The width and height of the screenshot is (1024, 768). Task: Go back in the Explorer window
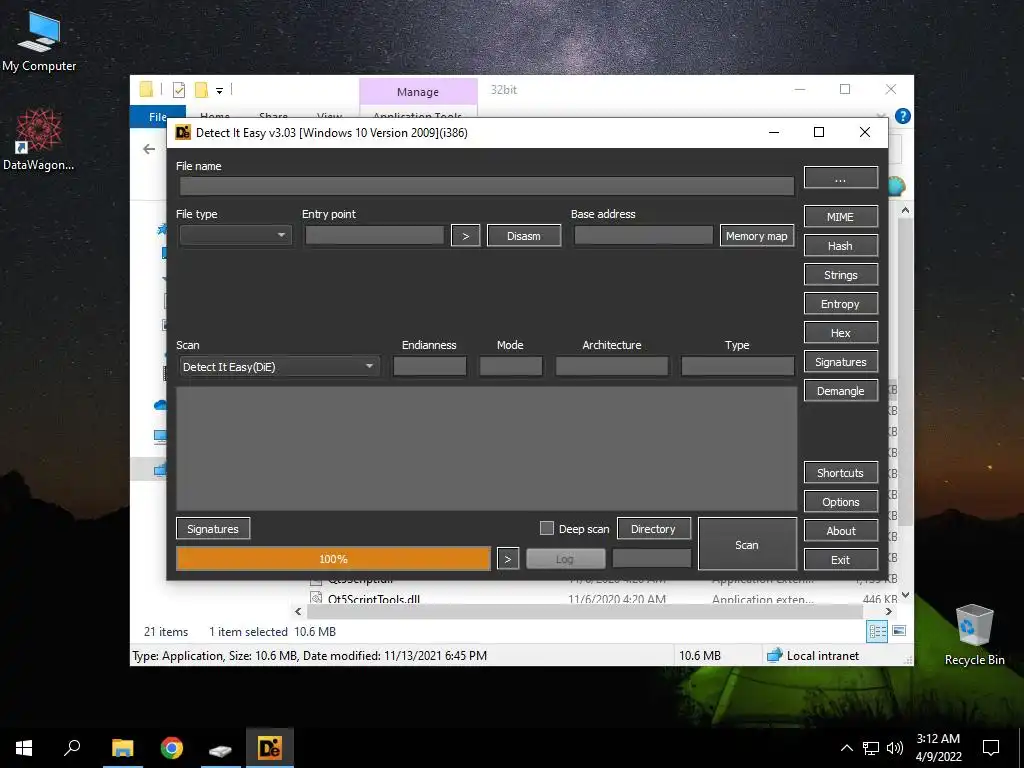150,149
